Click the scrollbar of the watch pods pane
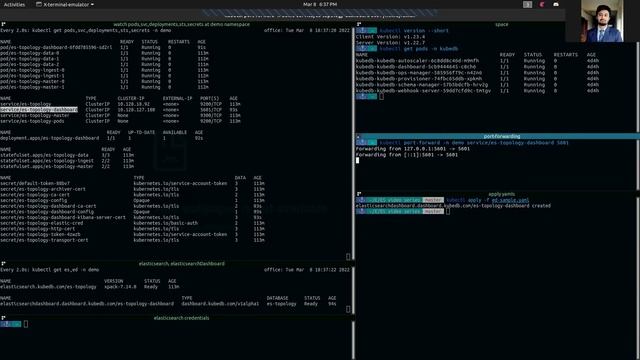640x360 pixels. (x=353, y=143)
